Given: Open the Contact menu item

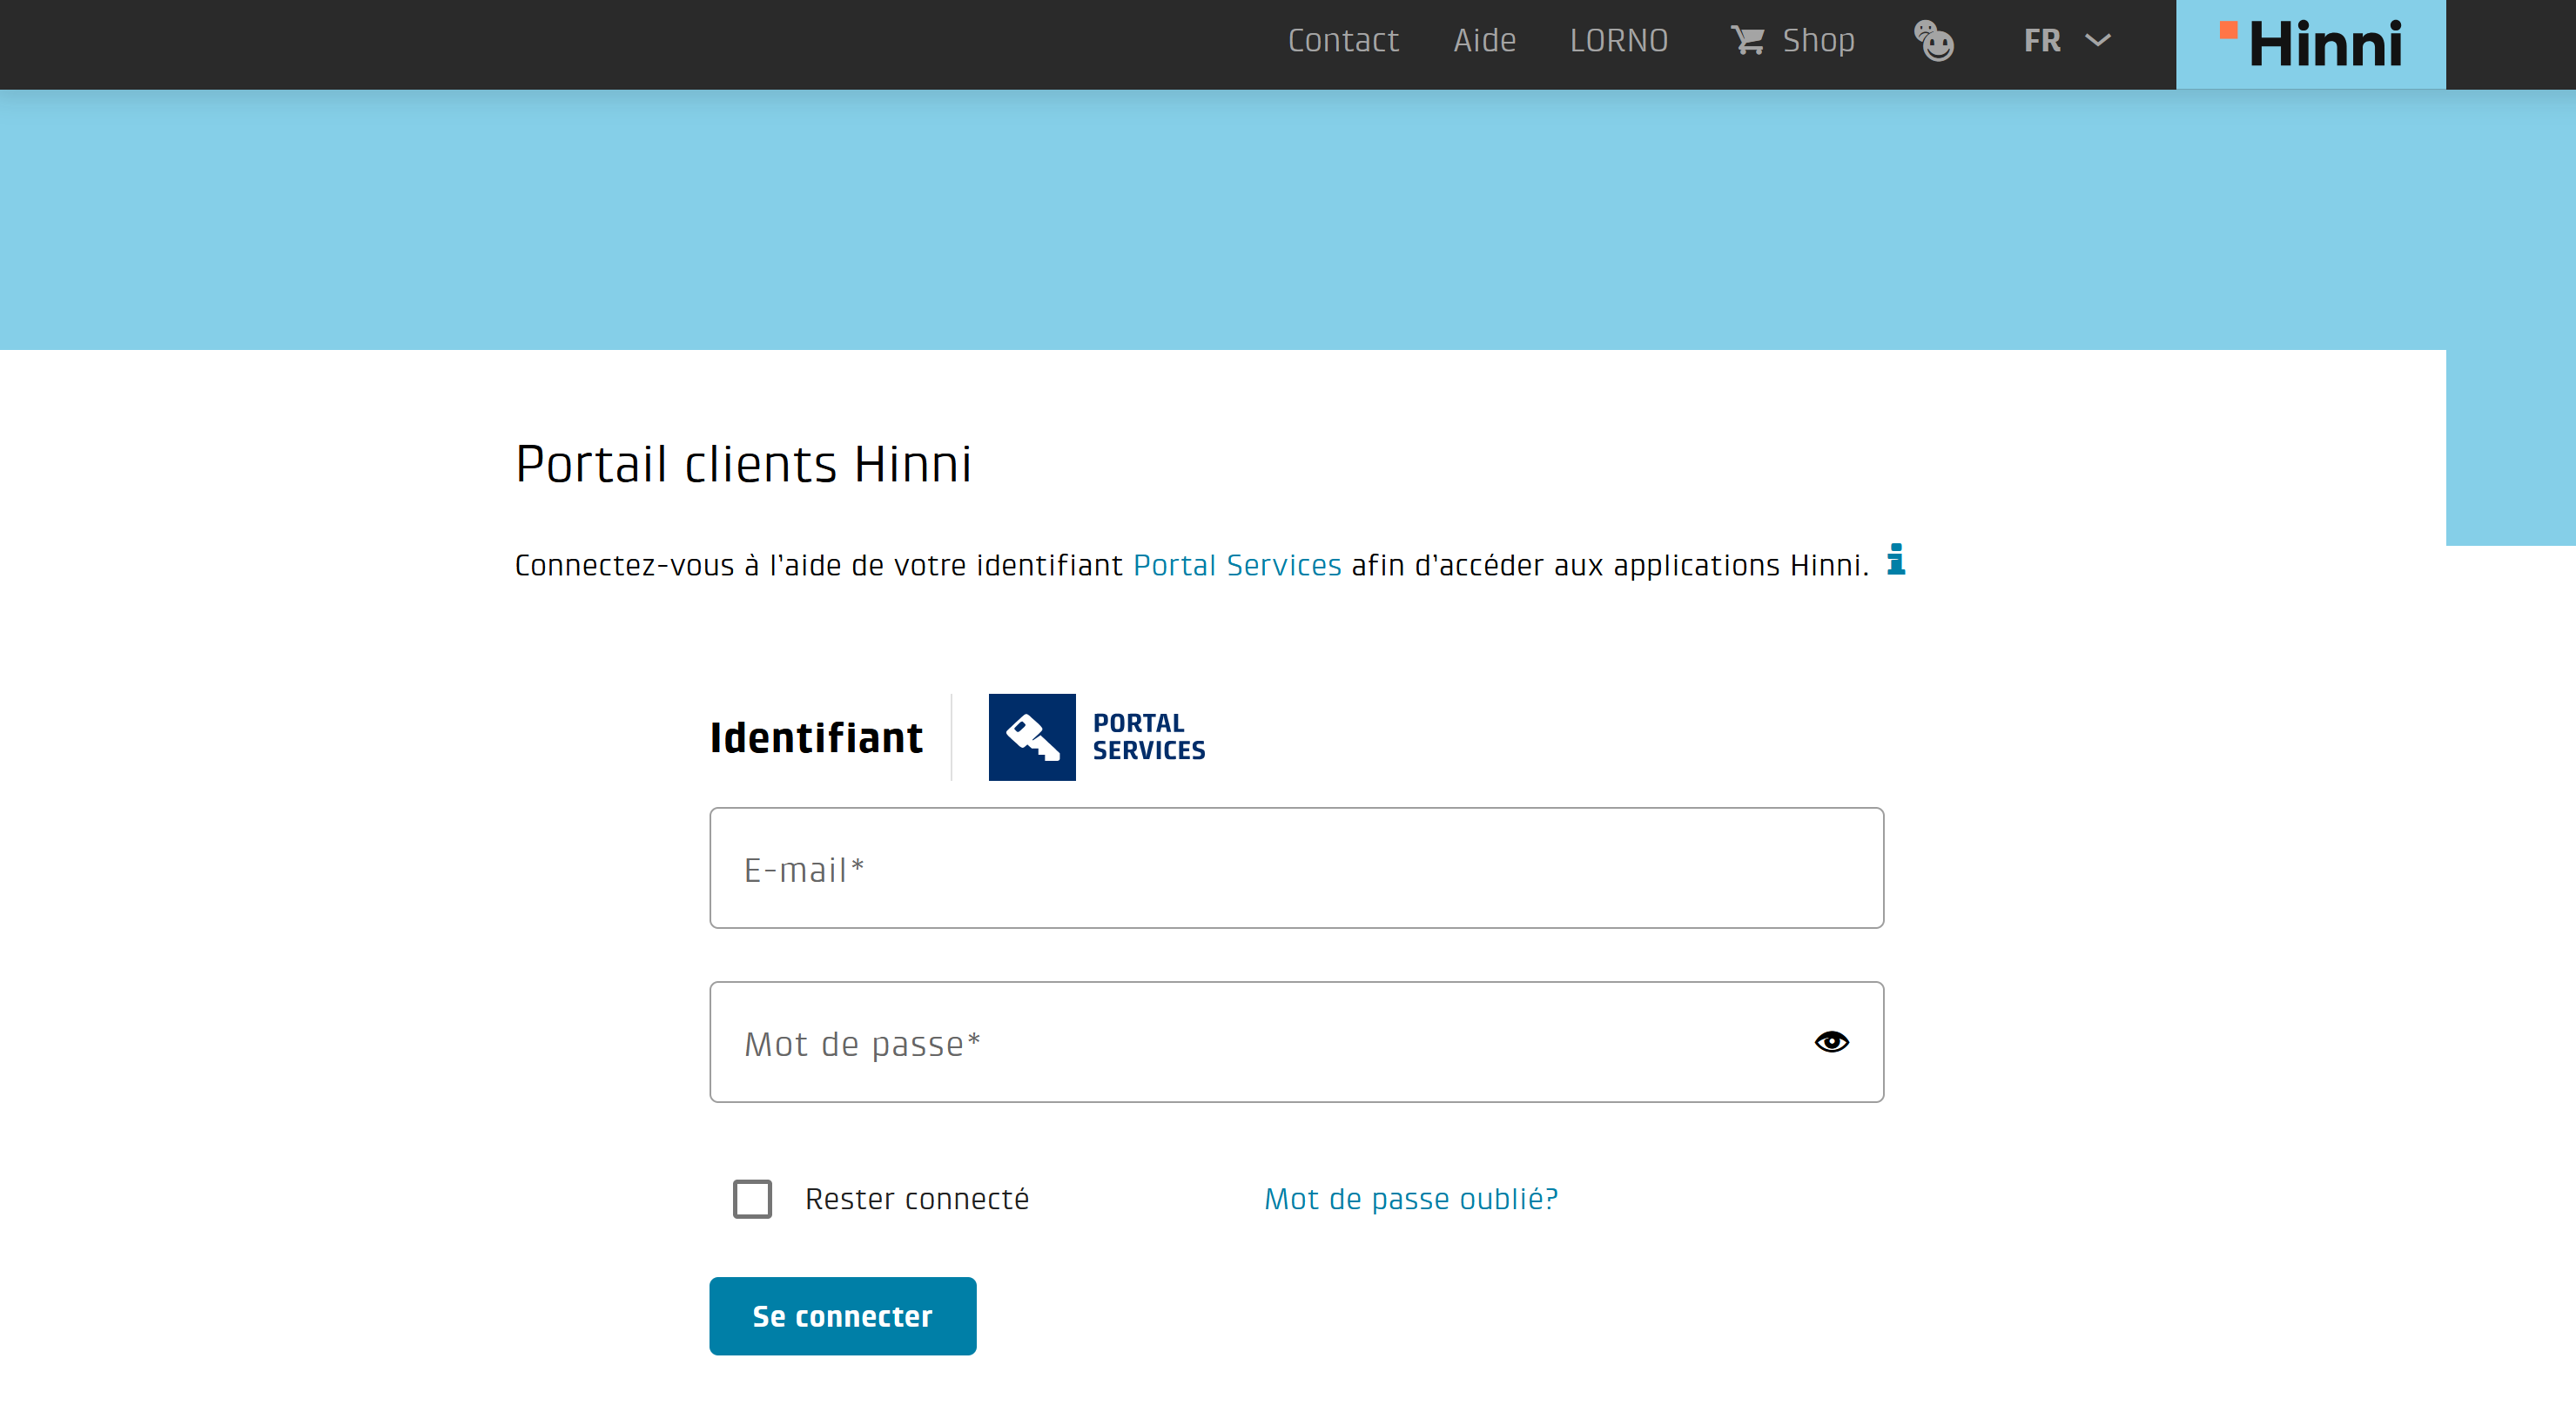Looking at the screenshot, I should [x=1343, y=41].
